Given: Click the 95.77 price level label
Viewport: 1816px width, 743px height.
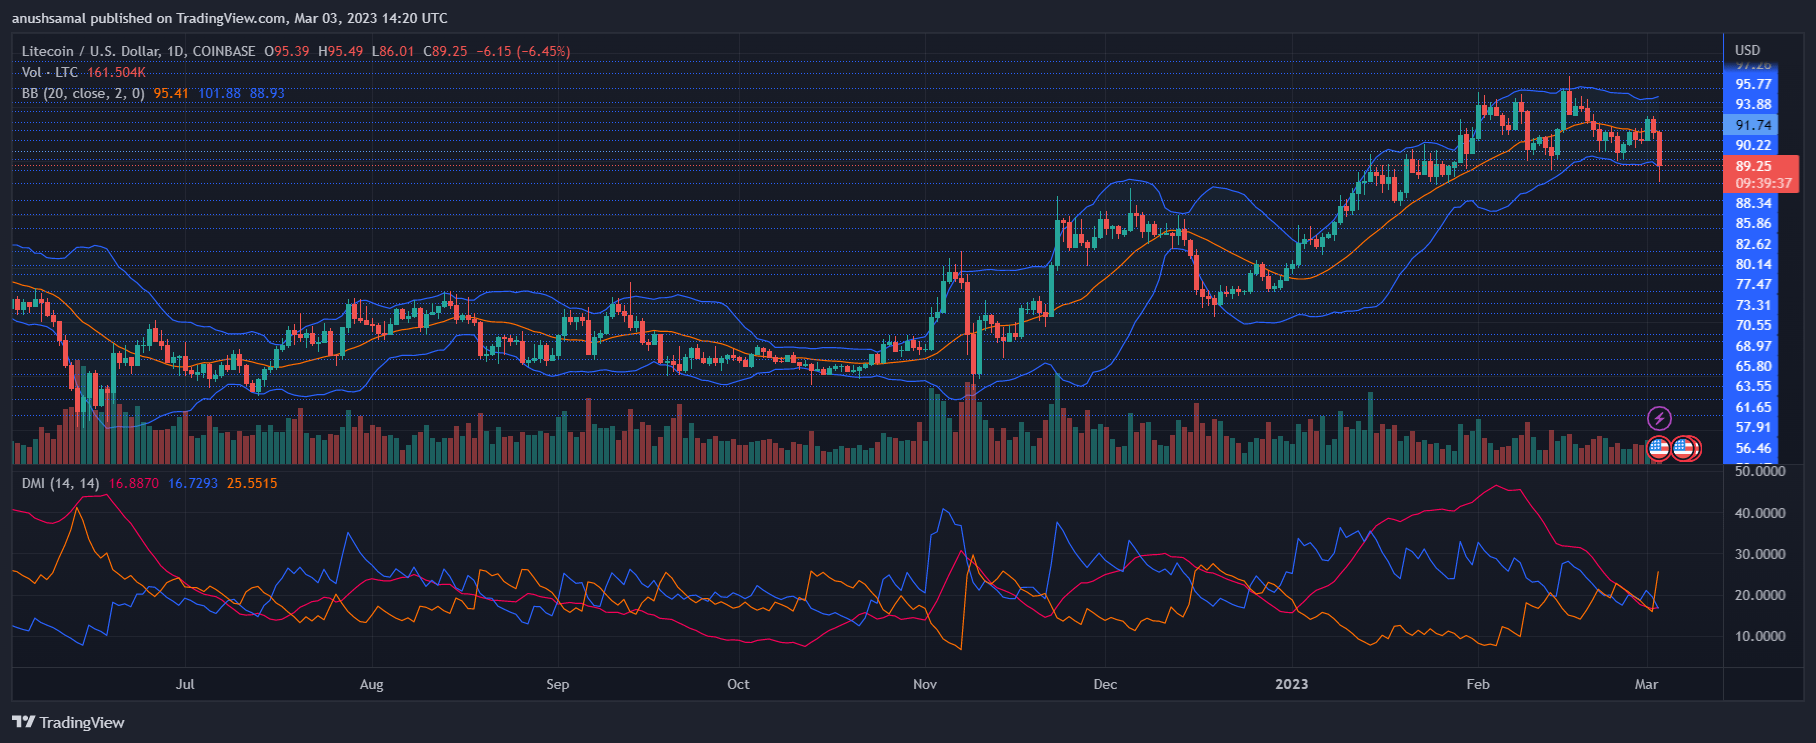Looking at the screenshot, I should click(x=1753, y=84).
